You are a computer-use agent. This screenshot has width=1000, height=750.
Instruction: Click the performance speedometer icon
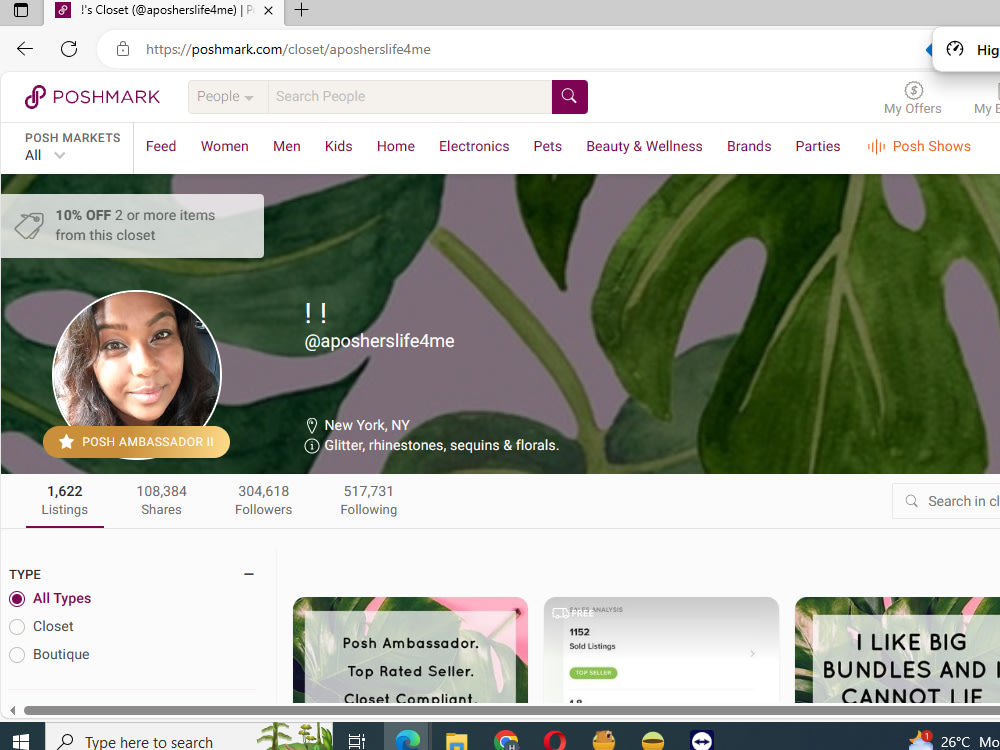pyautogui.click(x=955, y=49)
